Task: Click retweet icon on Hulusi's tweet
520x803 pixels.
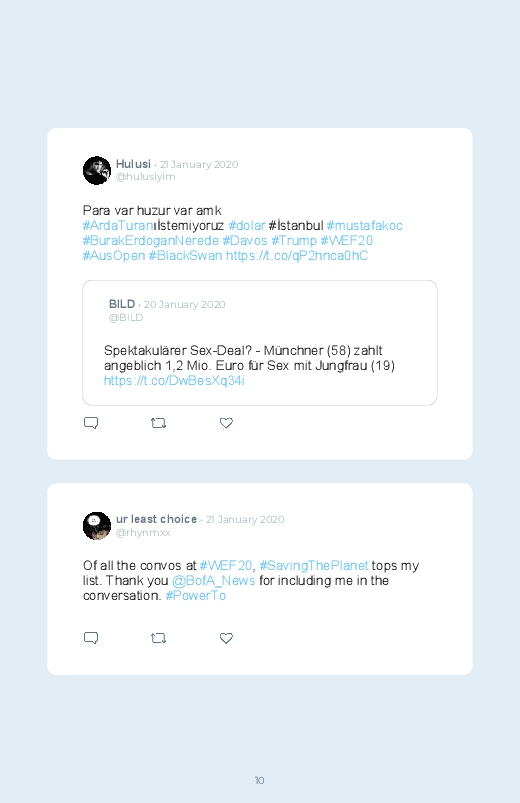Action: coord(158,423)
